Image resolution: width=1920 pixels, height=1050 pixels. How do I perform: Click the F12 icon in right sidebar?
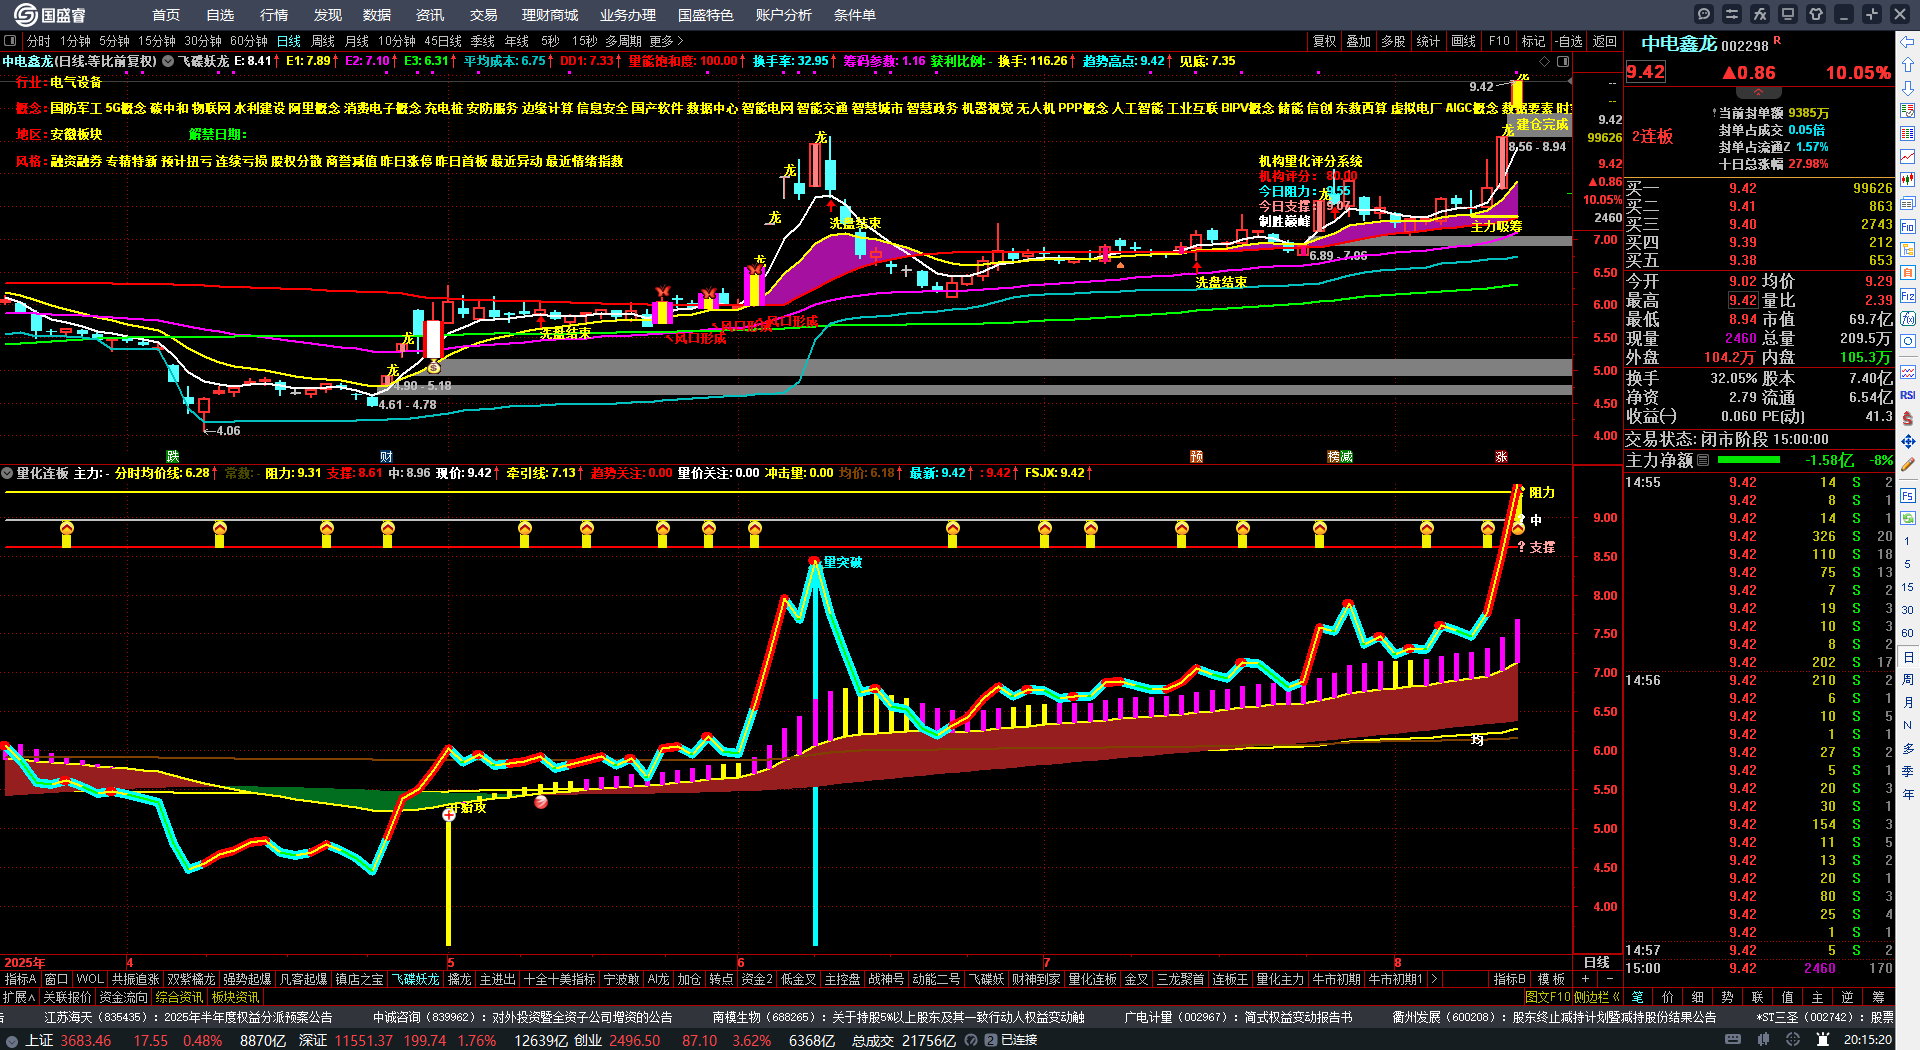[x=1908, y=296]
